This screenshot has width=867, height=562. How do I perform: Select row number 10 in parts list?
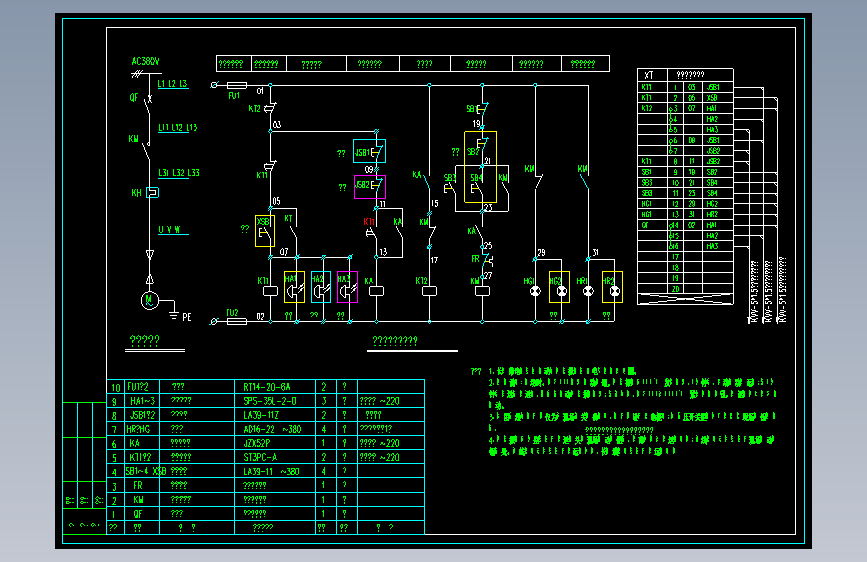(x=115, y=387)
